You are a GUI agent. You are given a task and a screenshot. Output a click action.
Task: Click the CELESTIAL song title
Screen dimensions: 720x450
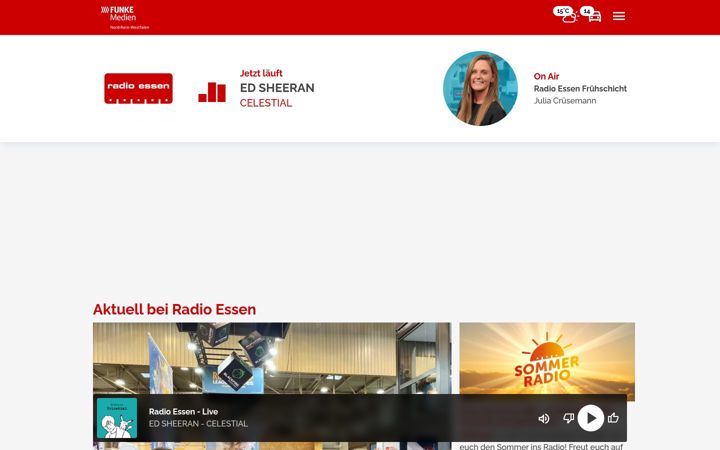(x=265, y=103)
